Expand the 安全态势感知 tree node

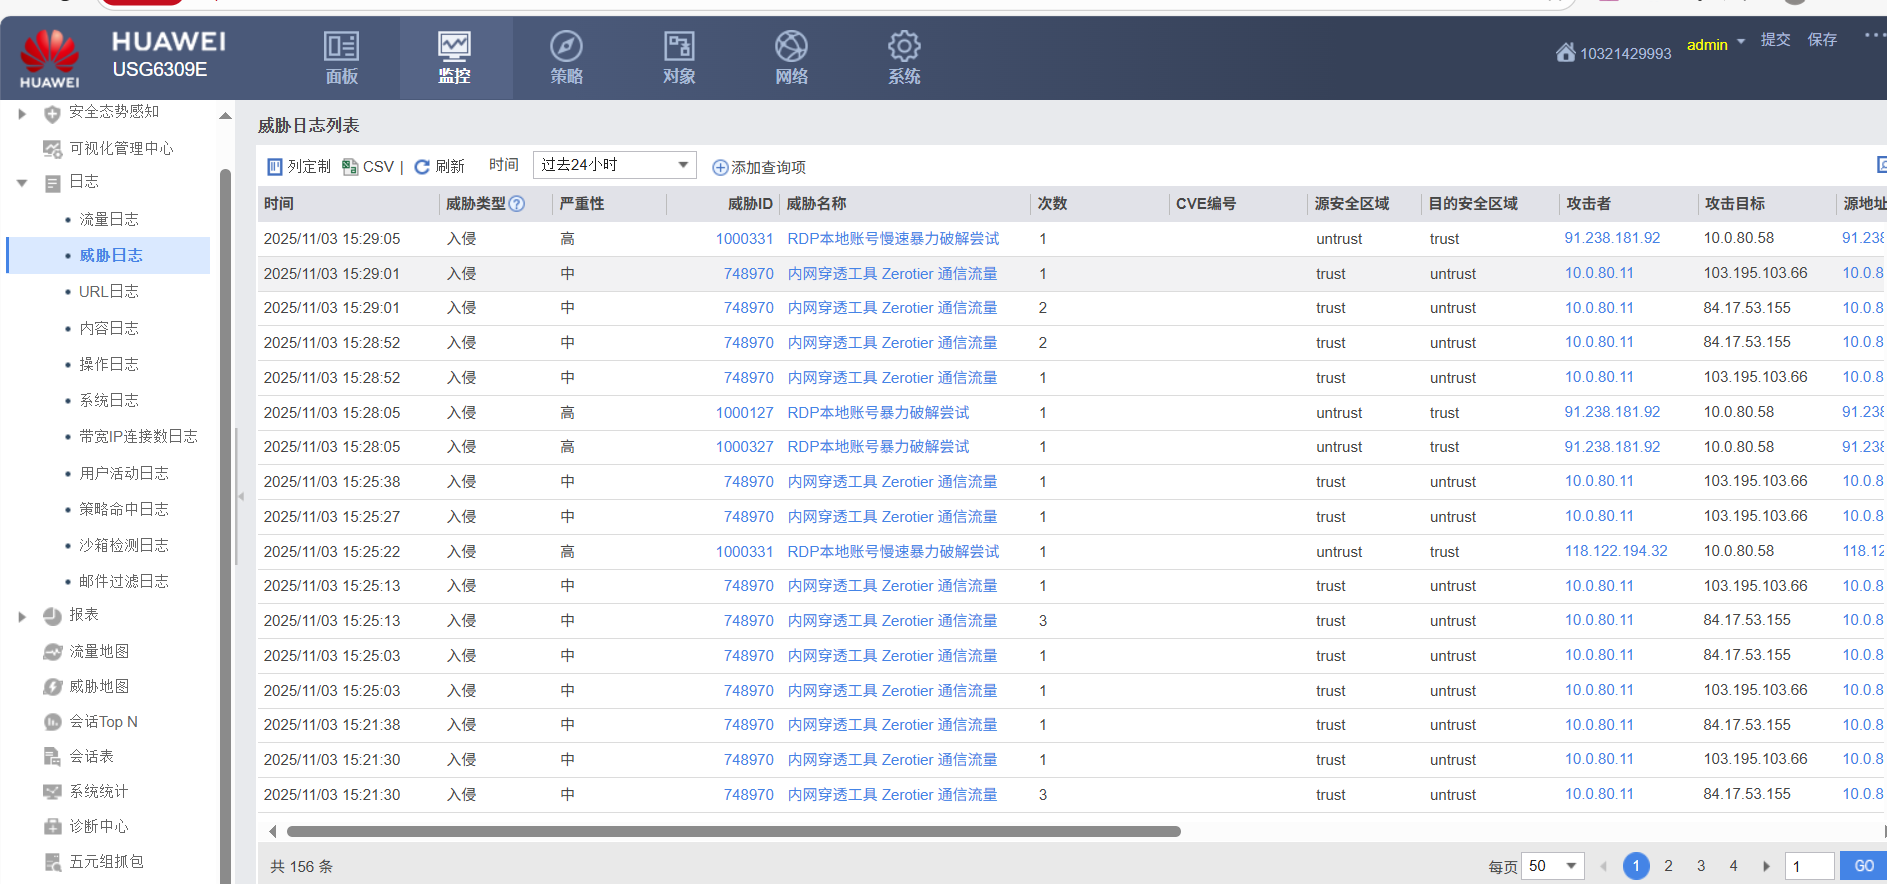(x=22, y=114)
